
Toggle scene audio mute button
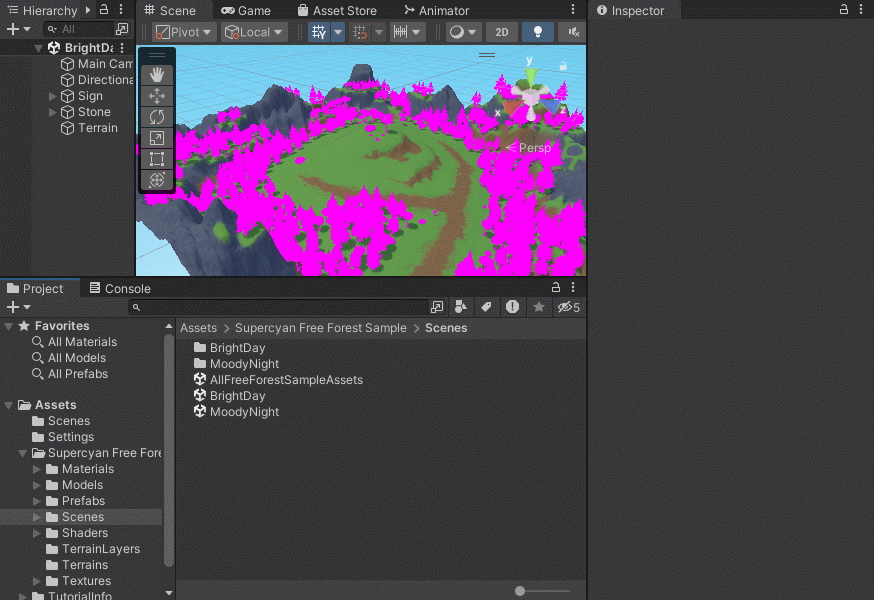[x=573, y=32]
